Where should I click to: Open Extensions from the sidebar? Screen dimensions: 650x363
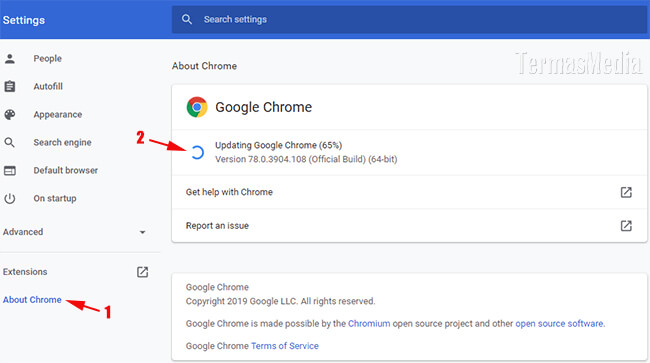(25, 272)
